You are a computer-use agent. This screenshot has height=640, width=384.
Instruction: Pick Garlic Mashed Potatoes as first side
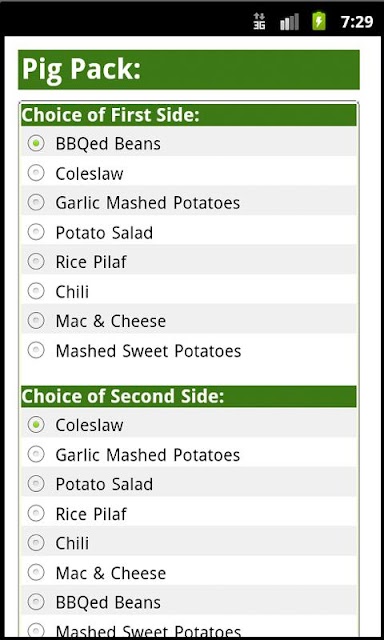(189, 203)
